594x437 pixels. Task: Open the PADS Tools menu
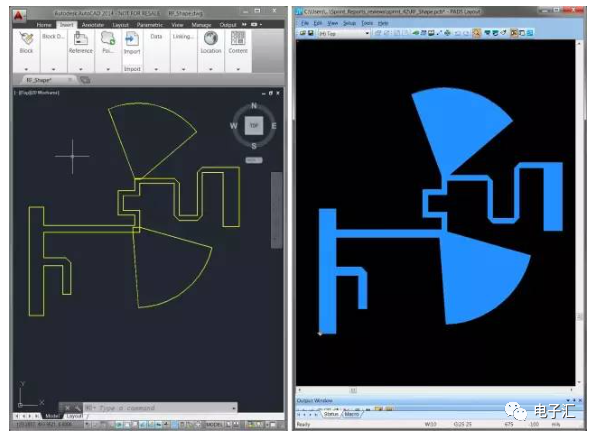367,23
